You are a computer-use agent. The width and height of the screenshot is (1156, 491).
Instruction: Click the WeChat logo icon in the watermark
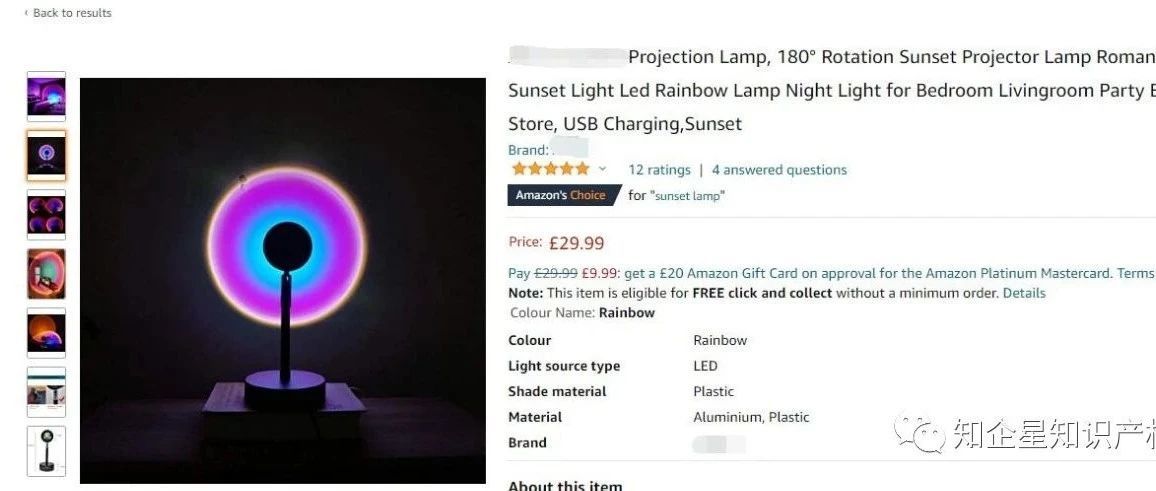coord(919,434)
